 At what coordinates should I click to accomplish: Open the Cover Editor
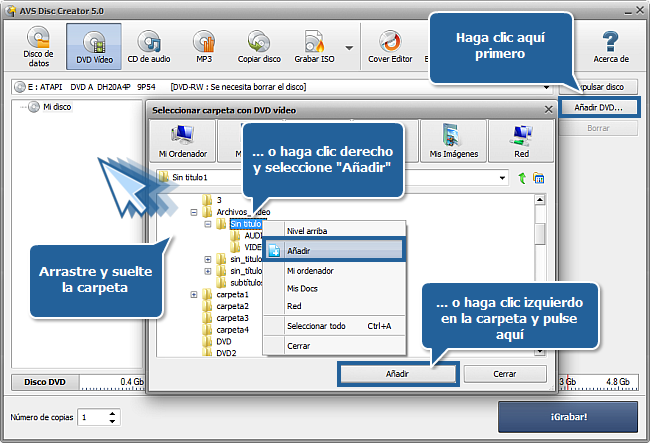pos(390,46)
